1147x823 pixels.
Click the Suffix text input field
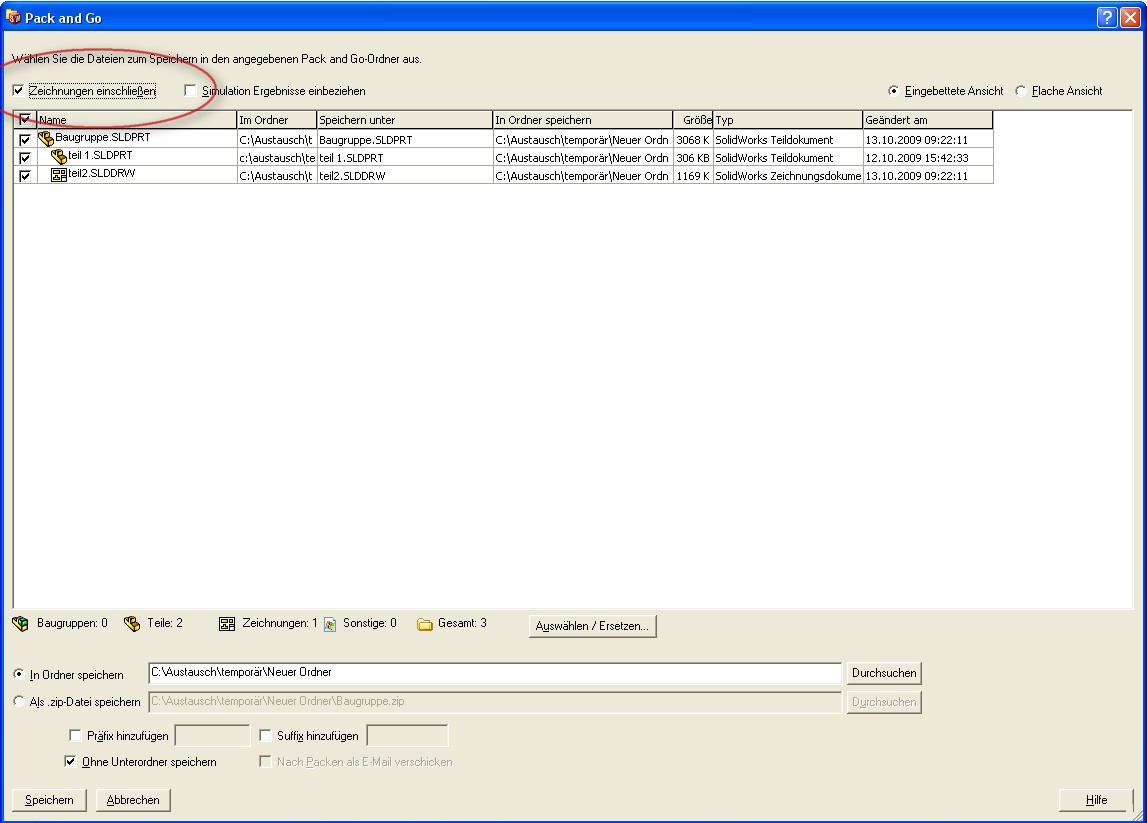point(407,736)
